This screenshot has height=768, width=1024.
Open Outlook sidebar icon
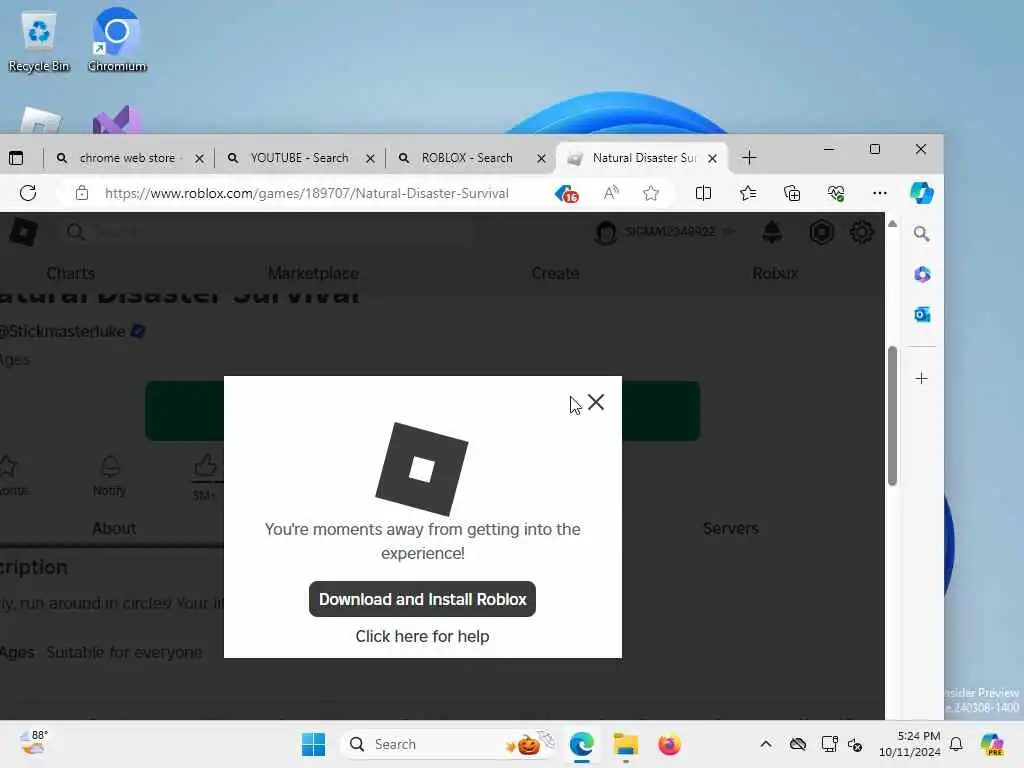921,315
